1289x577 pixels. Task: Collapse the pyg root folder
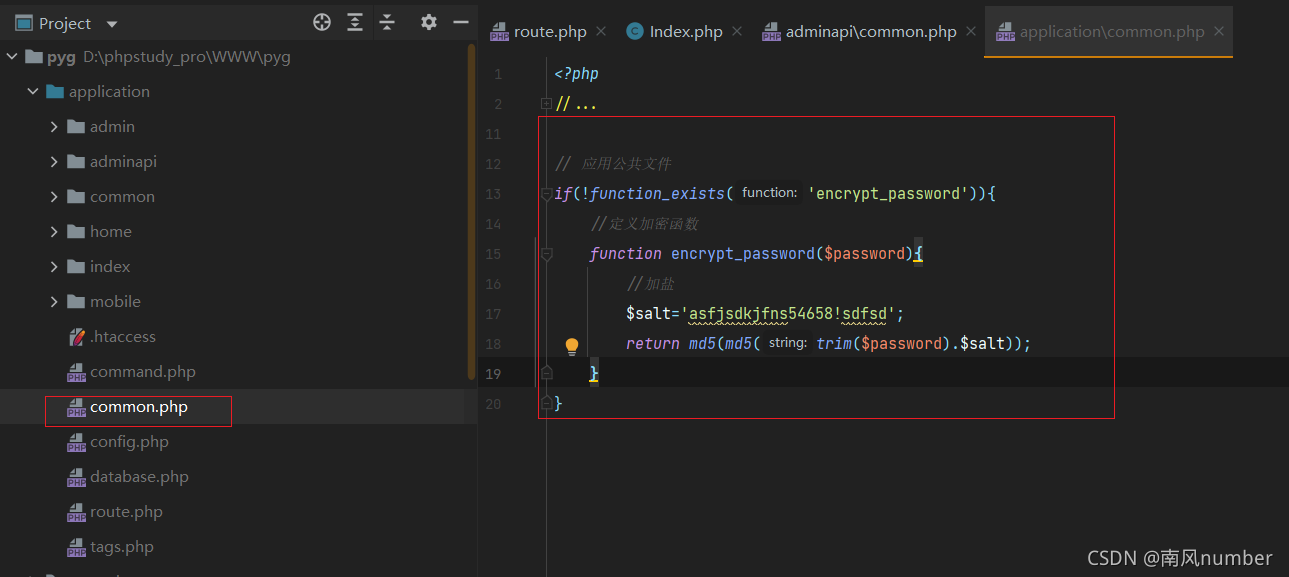coord(11,57)
